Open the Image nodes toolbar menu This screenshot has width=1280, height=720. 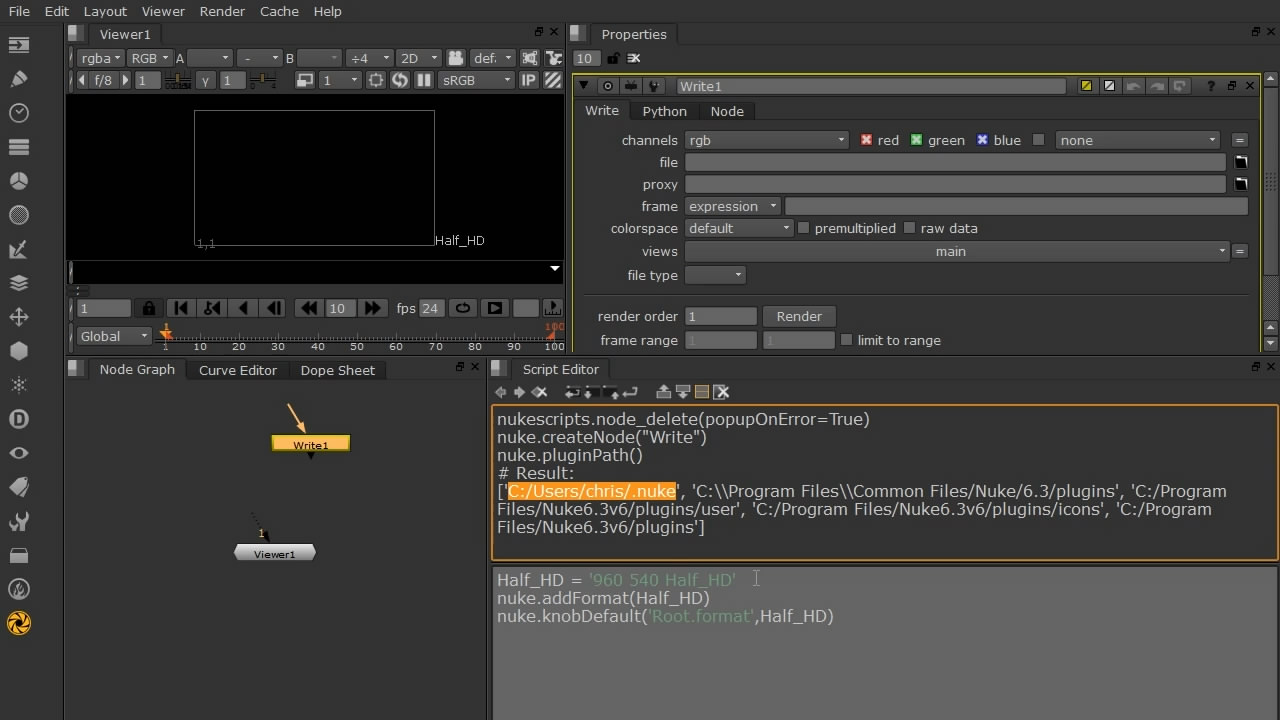tap(18, 45)
